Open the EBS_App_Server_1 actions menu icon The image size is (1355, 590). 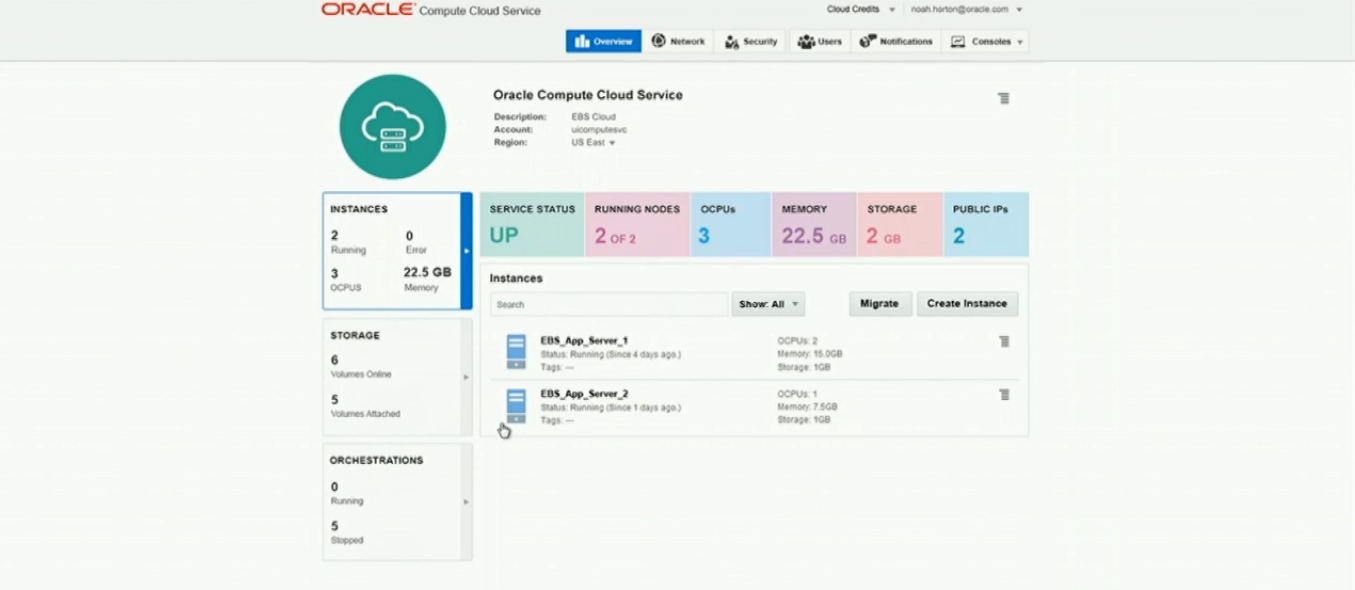point(1004,341)
